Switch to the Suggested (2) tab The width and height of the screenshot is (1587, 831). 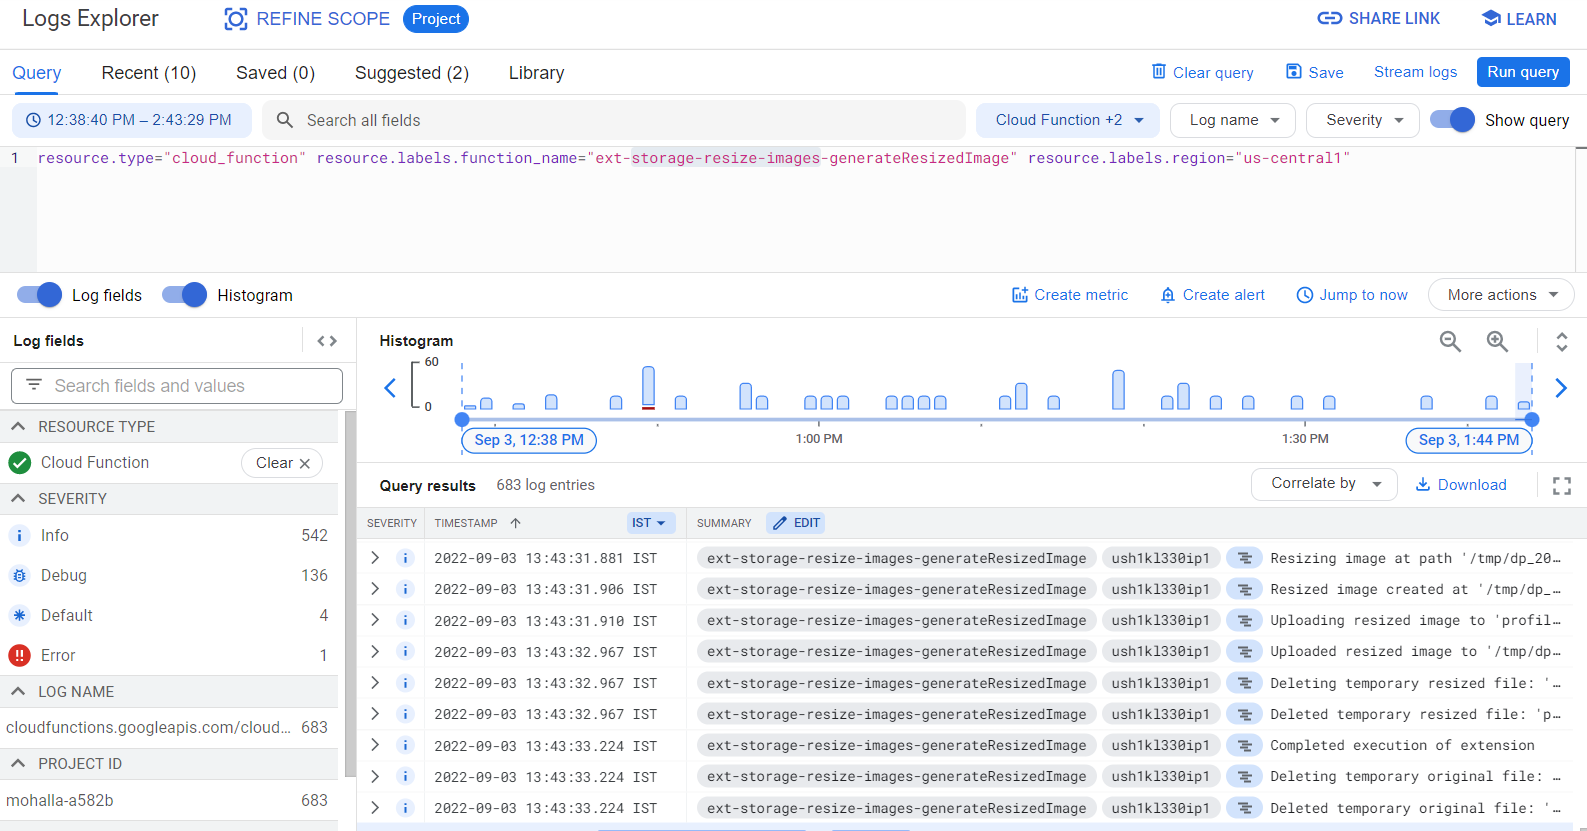tap(412, 73)
